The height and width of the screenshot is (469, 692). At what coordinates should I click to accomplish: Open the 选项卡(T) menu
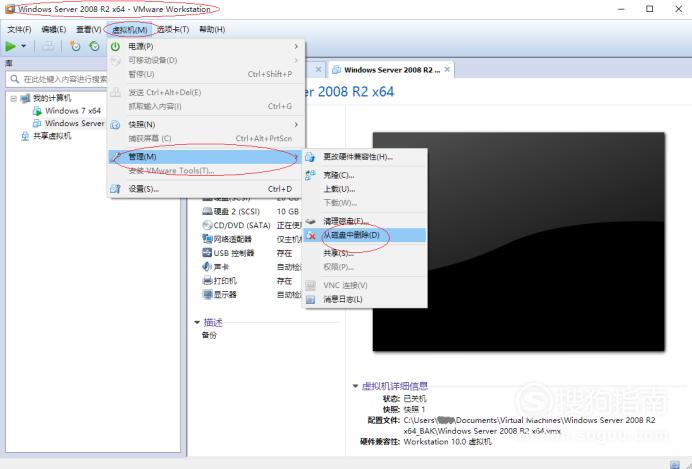(173, 30)
